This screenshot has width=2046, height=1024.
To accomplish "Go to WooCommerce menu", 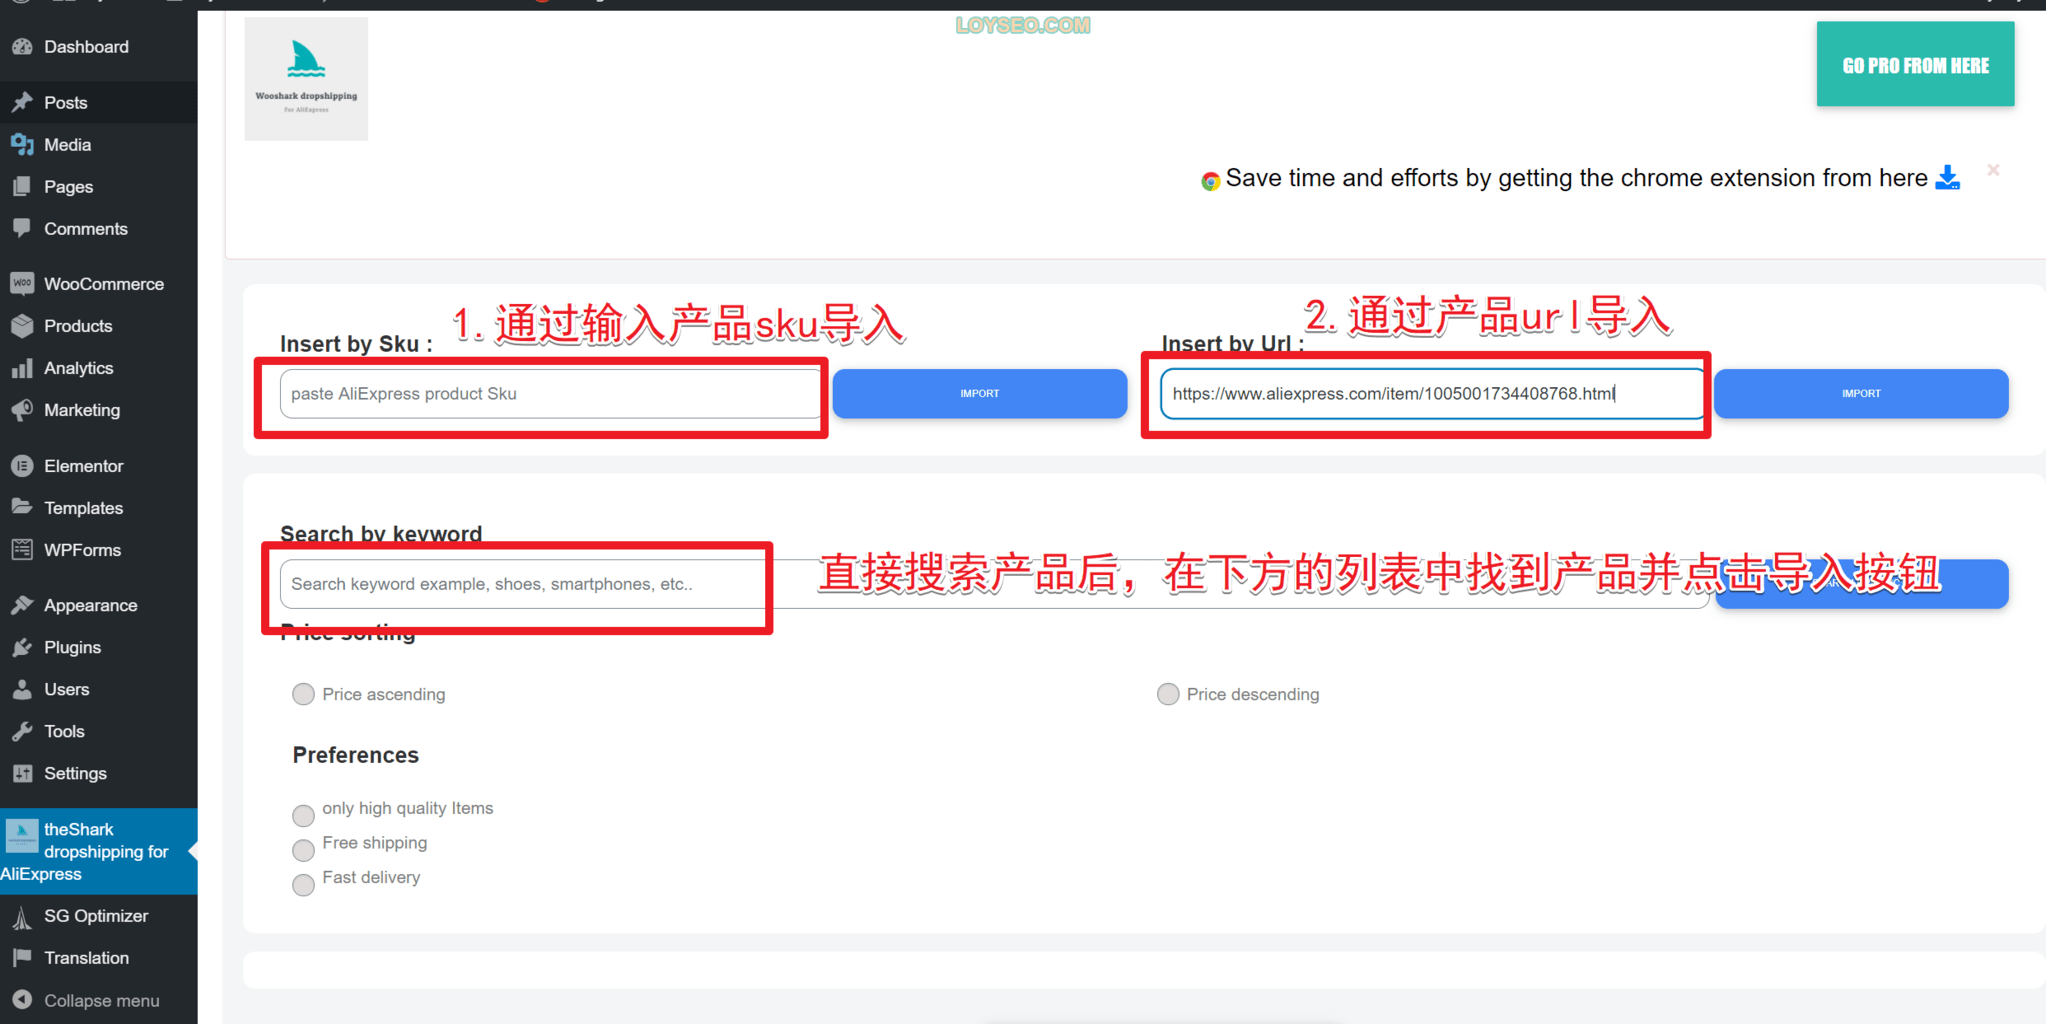I will [x=99, y=284].
